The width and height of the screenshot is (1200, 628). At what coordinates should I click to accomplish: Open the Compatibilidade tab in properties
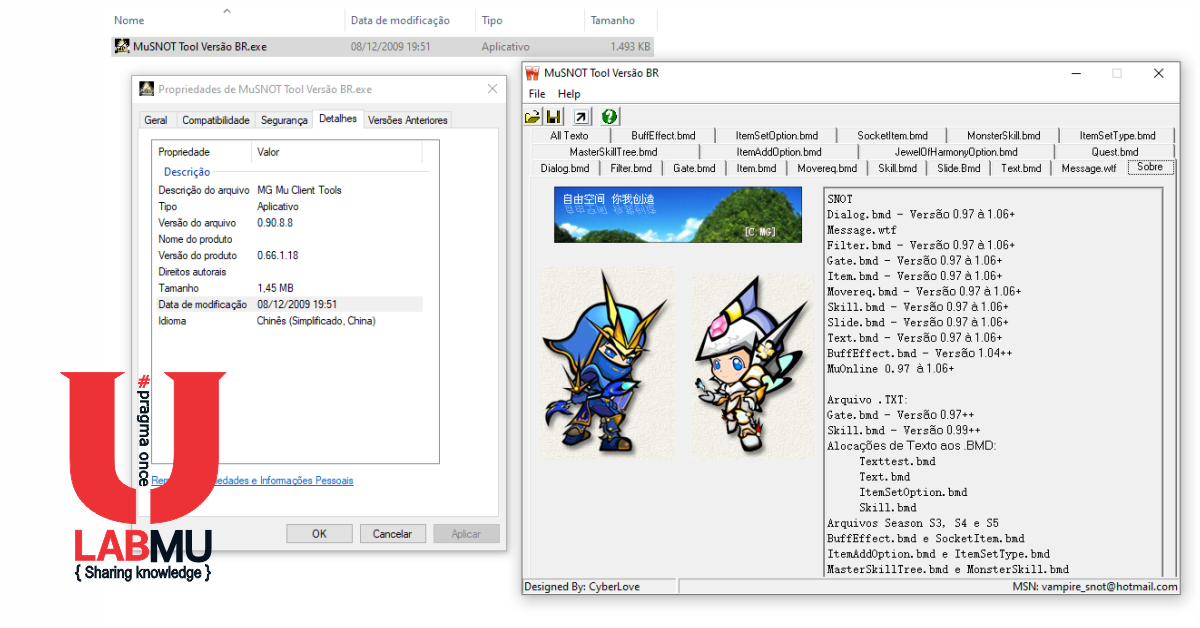215,120
